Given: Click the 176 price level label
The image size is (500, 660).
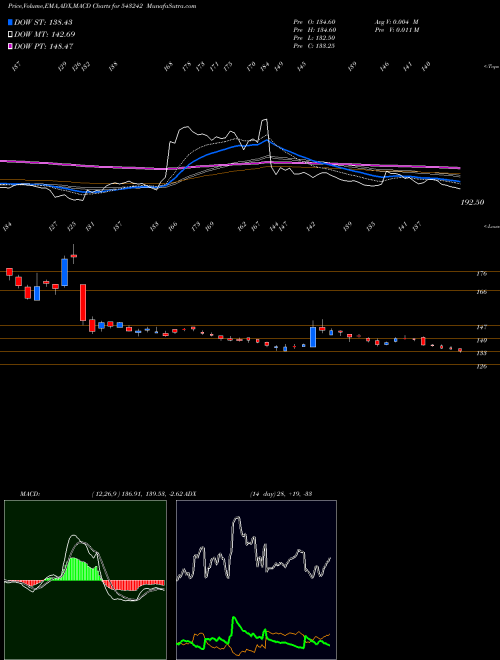Looking at the screenshot, I should pos(482,274).
